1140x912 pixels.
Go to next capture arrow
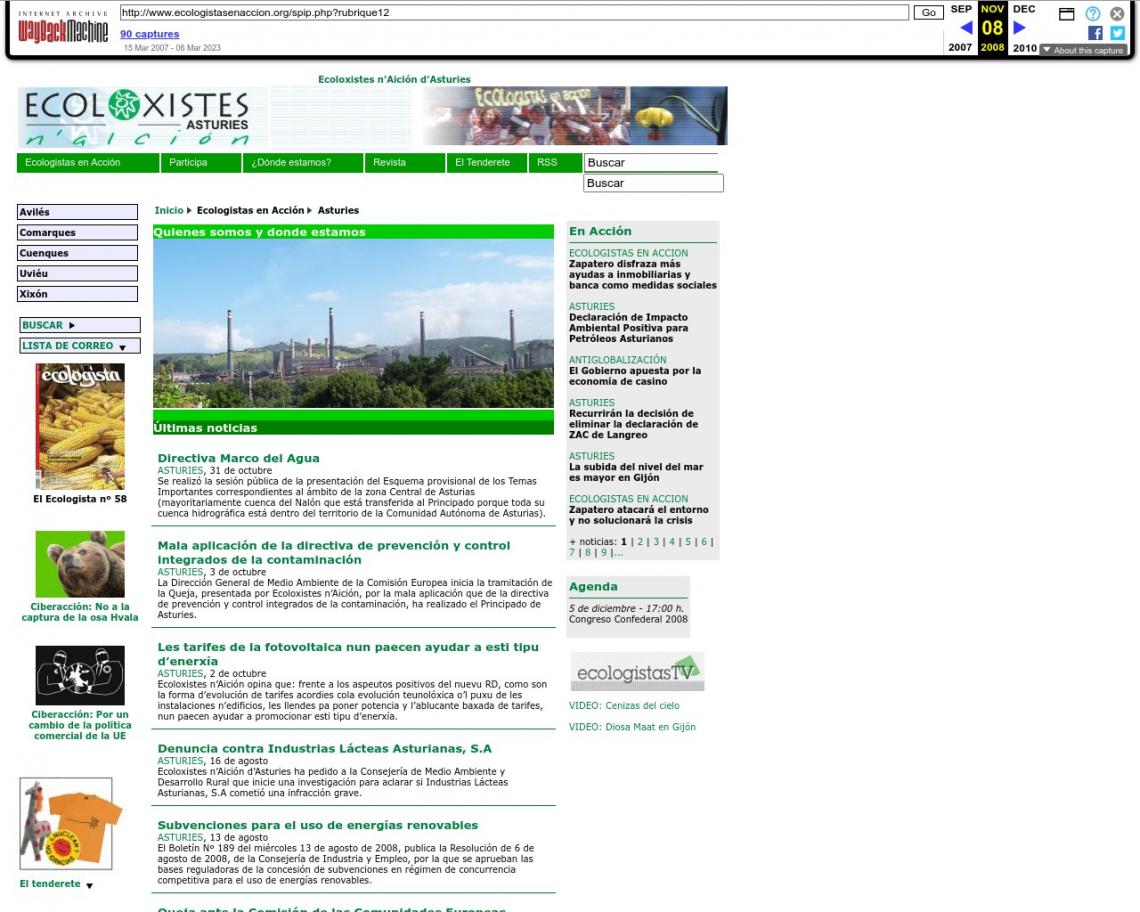click(1020, 28)
